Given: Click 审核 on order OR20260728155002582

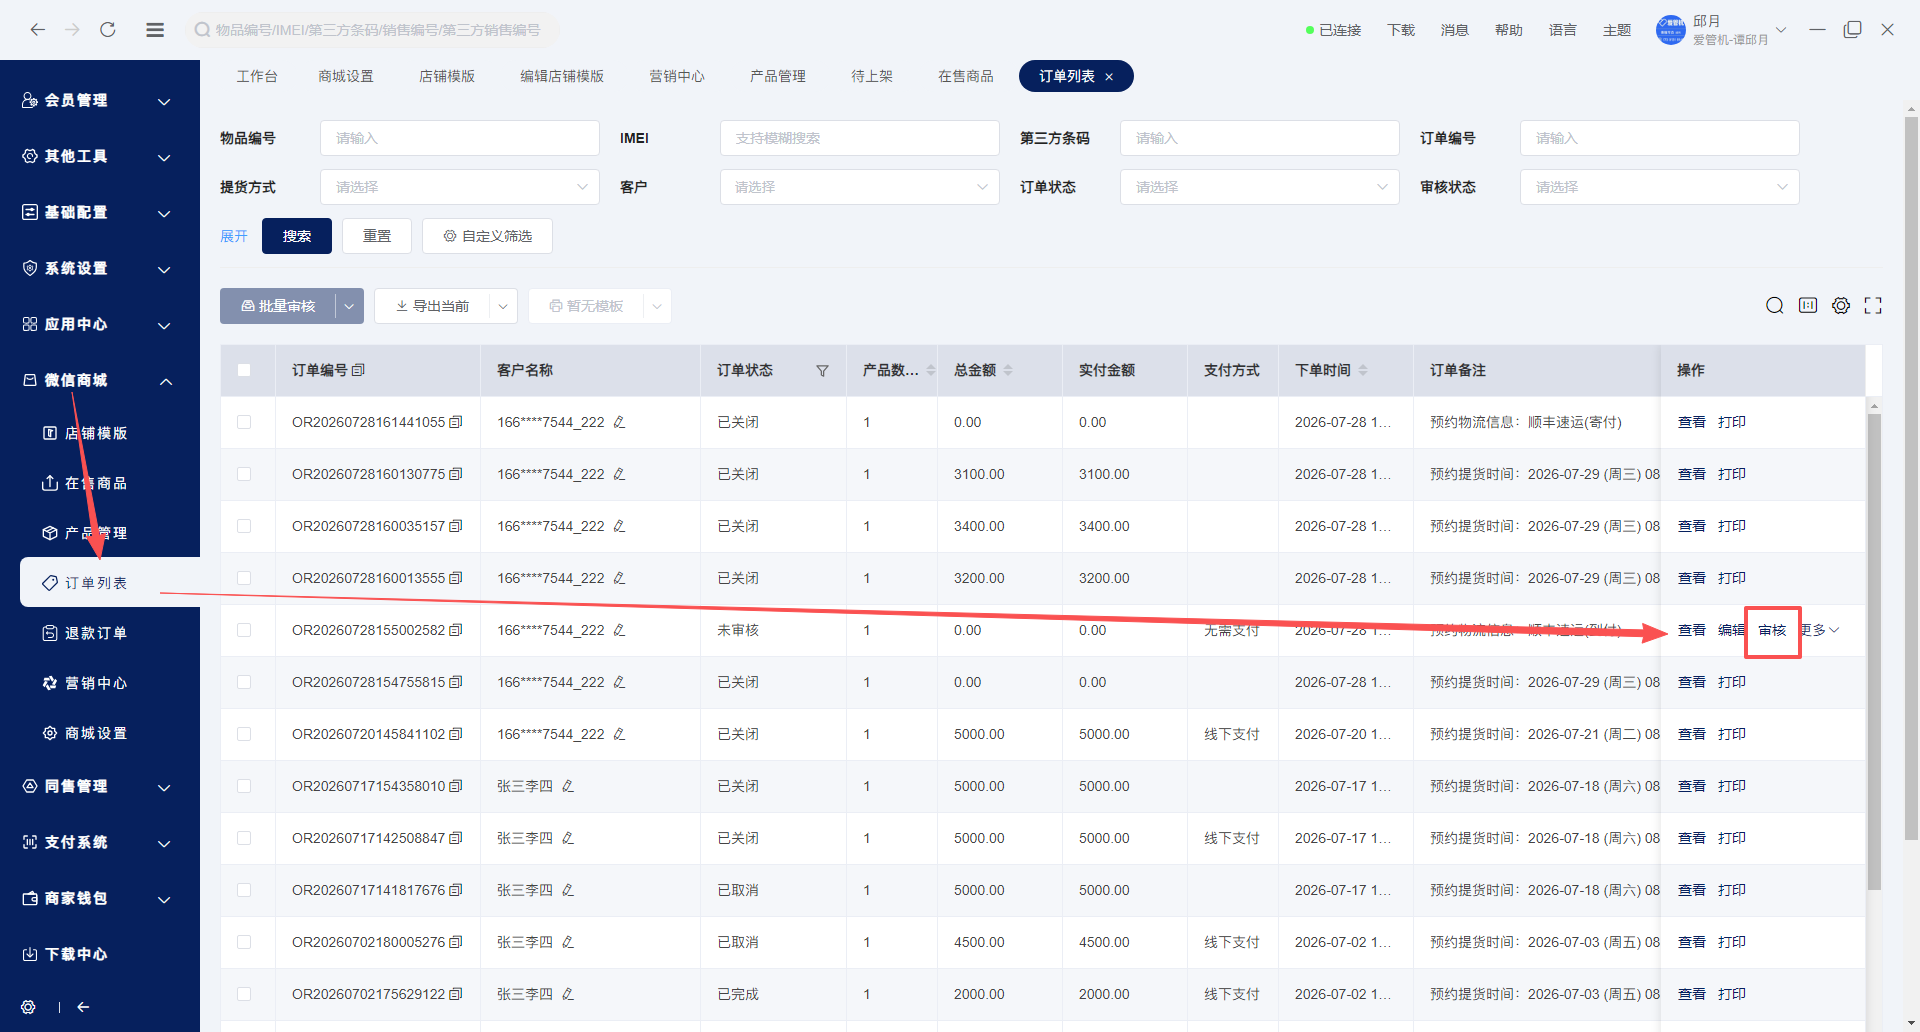Looking at the screenshot, I should 1772,630.
